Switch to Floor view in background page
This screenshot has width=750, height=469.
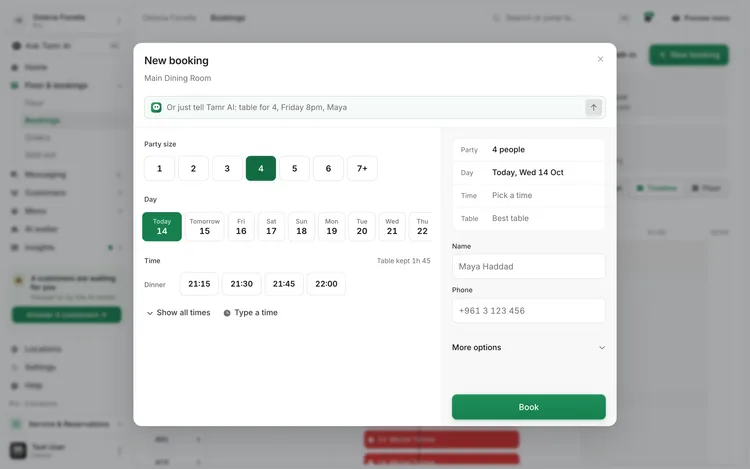click(x=706, y=188)
